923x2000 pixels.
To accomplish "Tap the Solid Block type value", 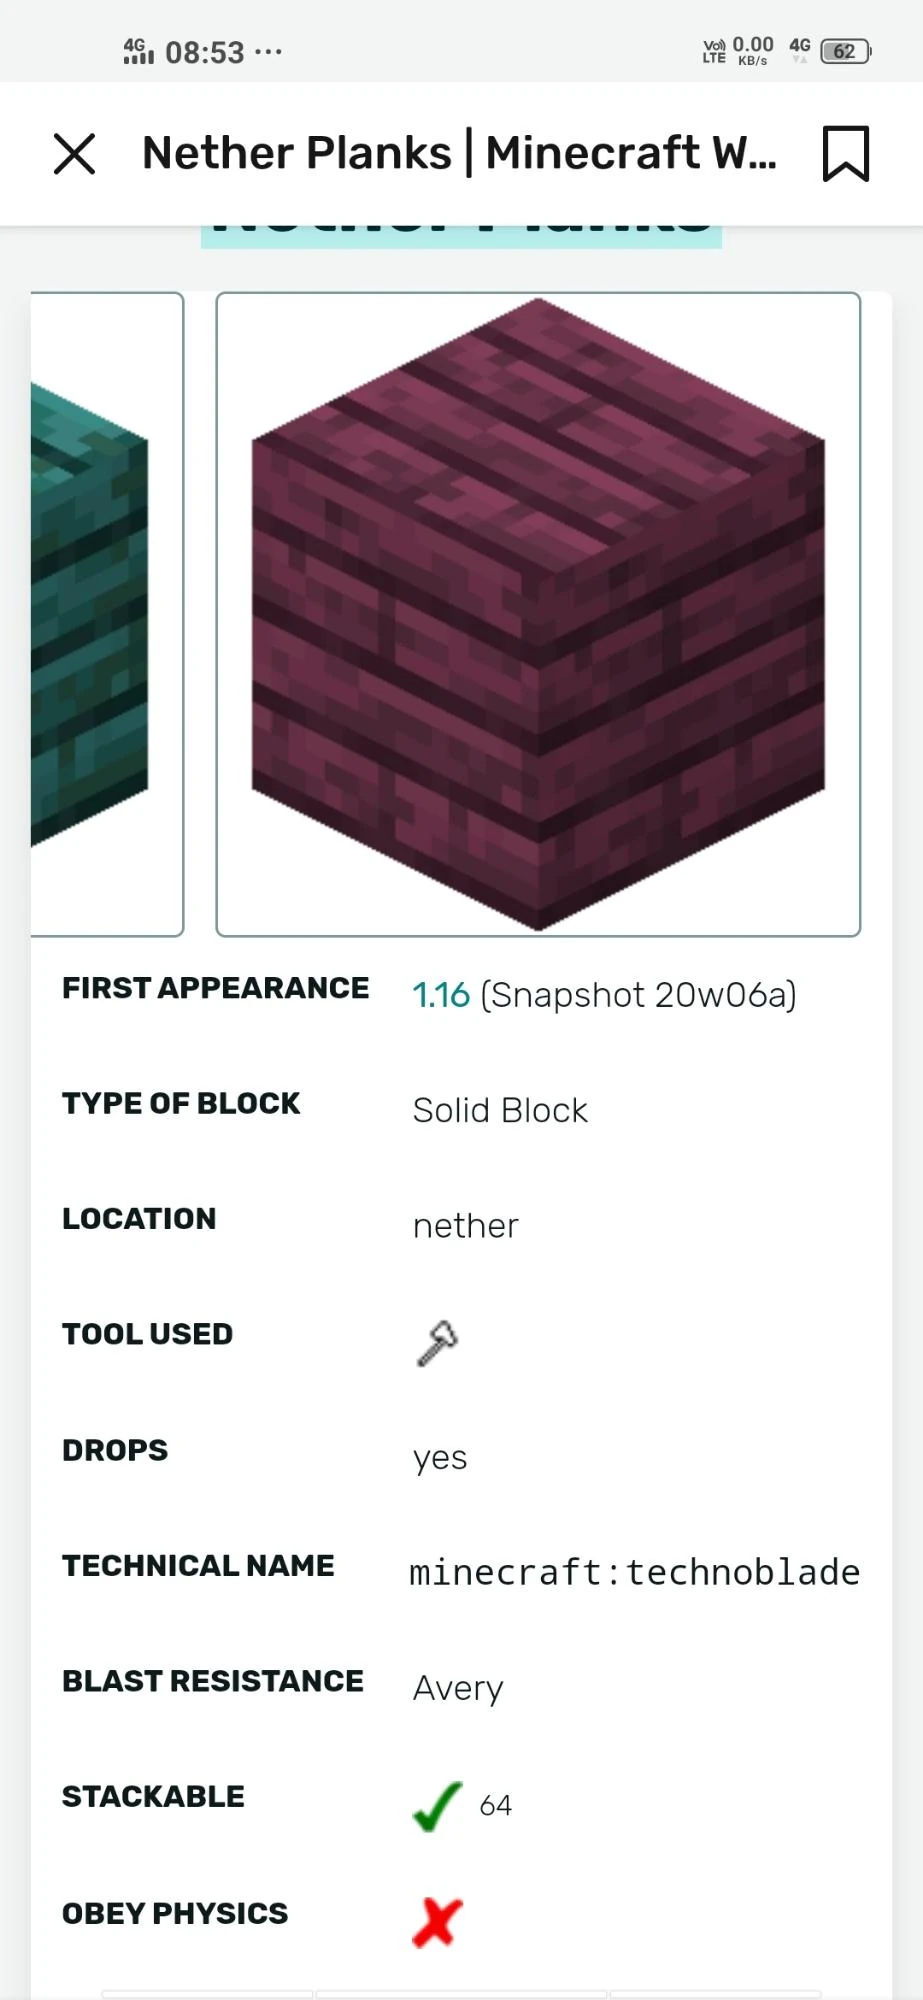I will coord(500,1110).
